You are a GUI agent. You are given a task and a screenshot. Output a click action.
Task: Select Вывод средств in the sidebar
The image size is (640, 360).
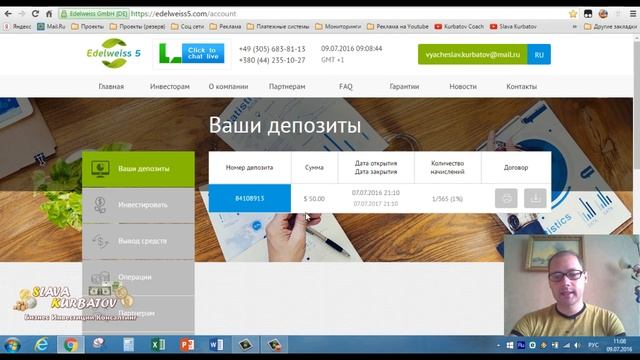(138, 241)
